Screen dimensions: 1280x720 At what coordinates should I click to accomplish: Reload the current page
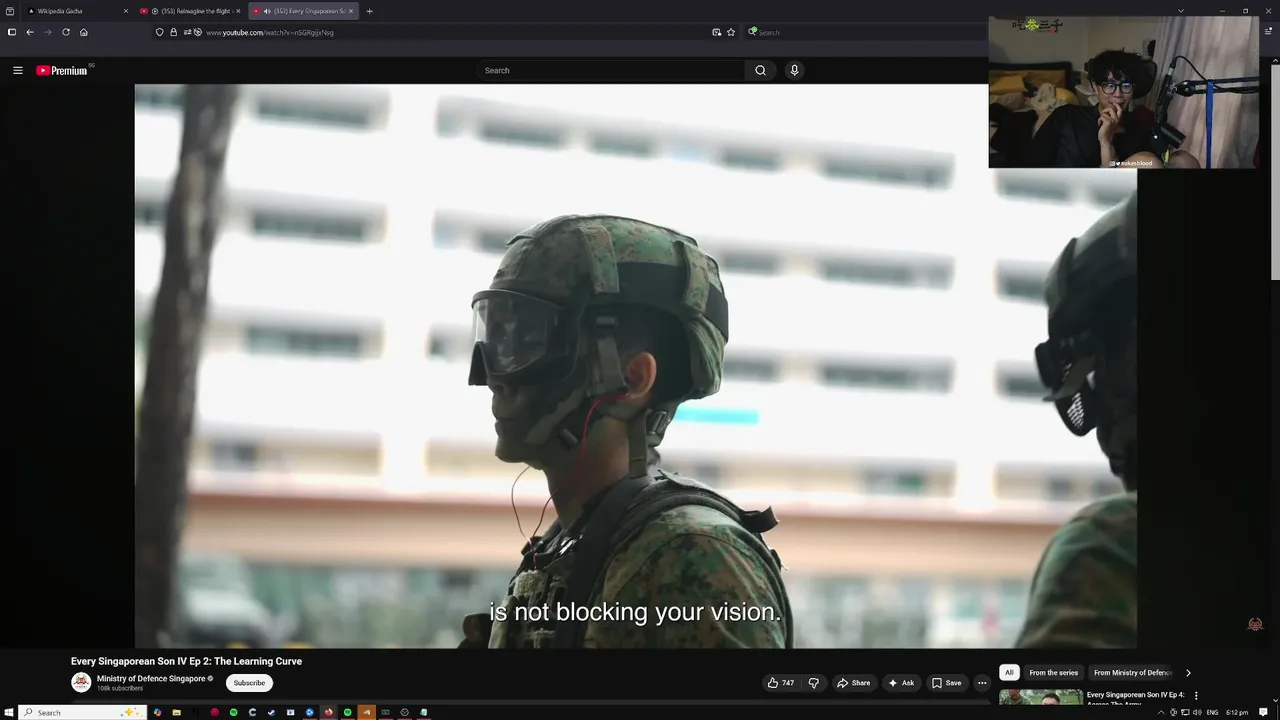(66, 32)
